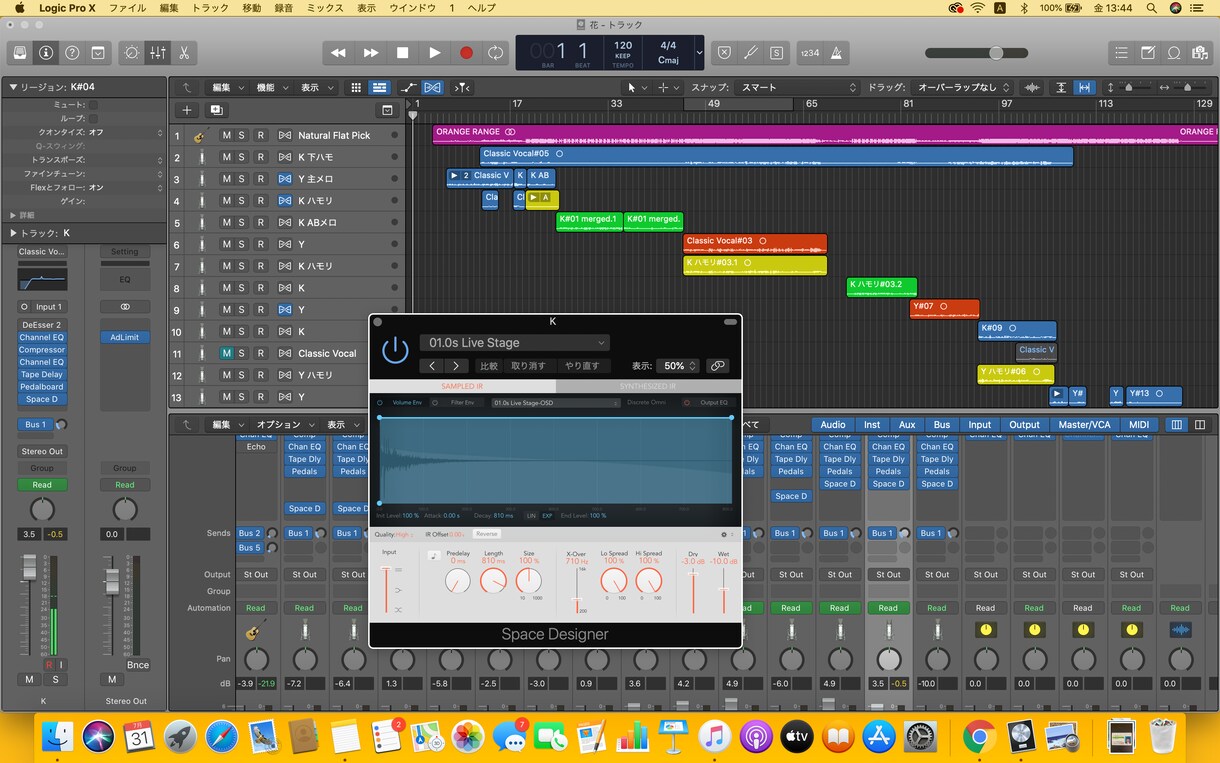
Task: Open Google Chrome from the Dock
Action: 979,737
